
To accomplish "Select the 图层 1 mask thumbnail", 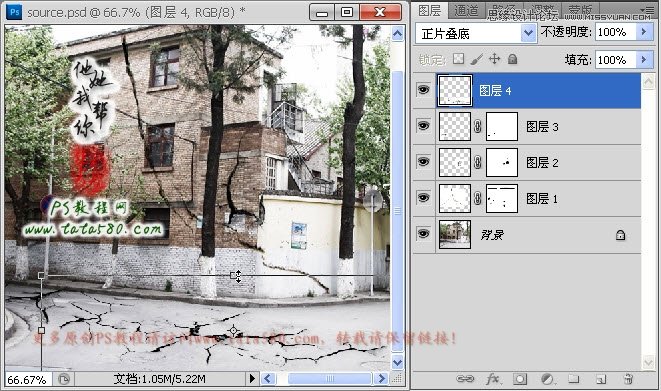I will pos(502,198).
